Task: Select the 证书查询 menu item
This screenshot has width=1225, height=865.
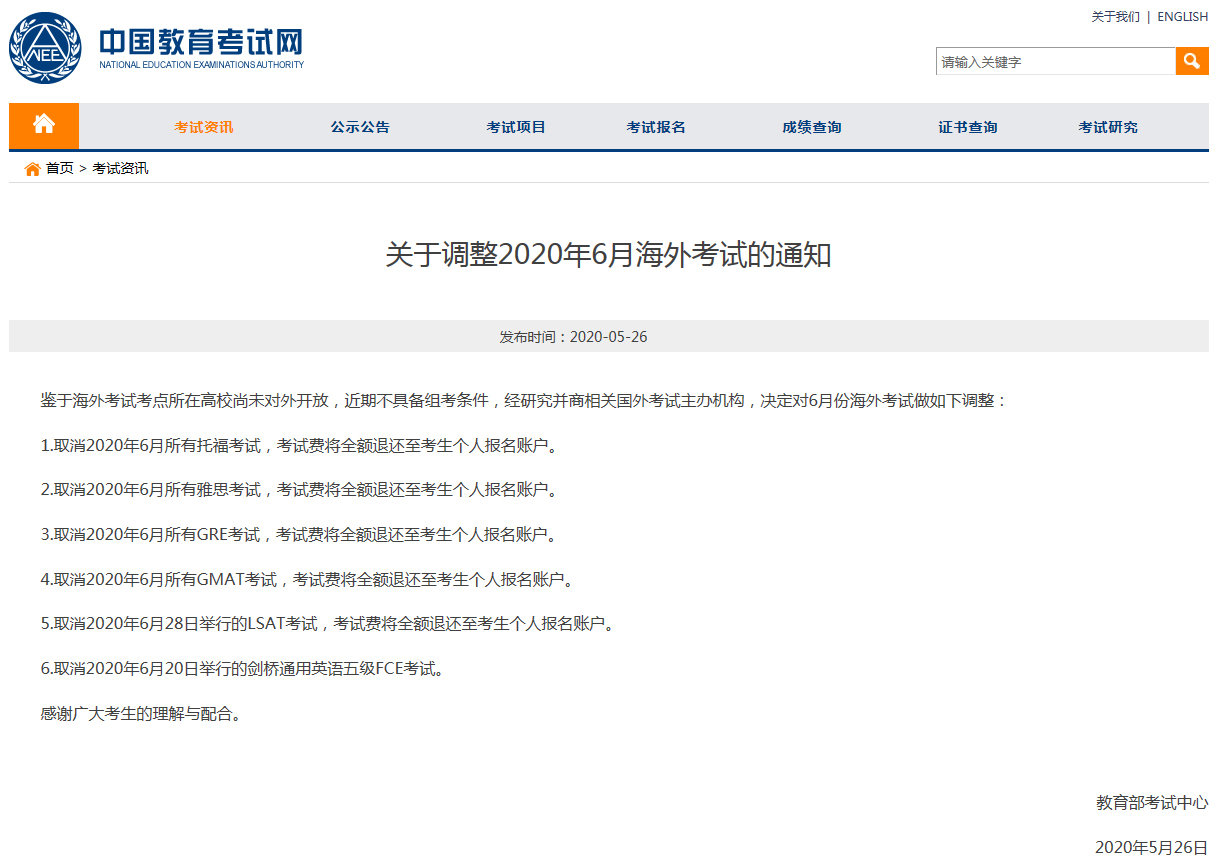Action: point(968,127)
